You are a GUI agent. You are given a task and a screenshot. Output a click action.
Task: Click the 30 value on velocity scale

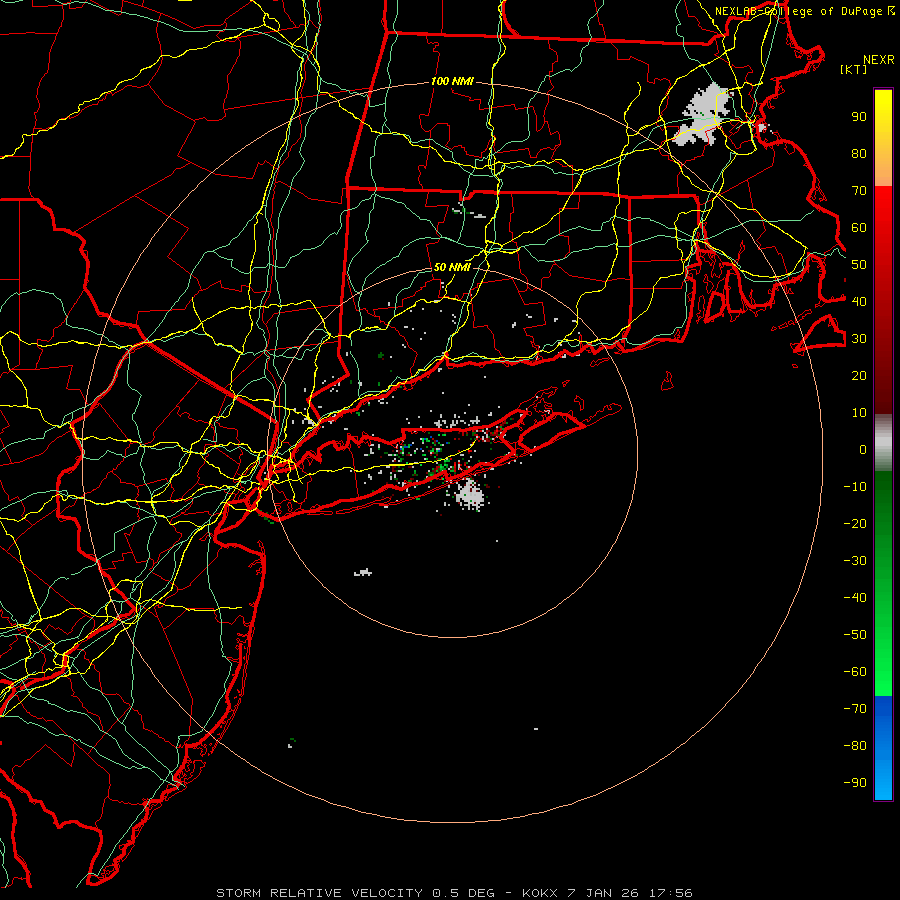click(859, 339)
